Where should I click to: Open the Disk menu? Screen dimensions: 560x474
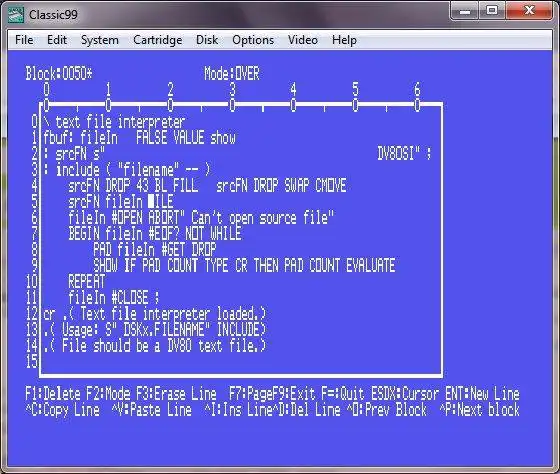207,40
